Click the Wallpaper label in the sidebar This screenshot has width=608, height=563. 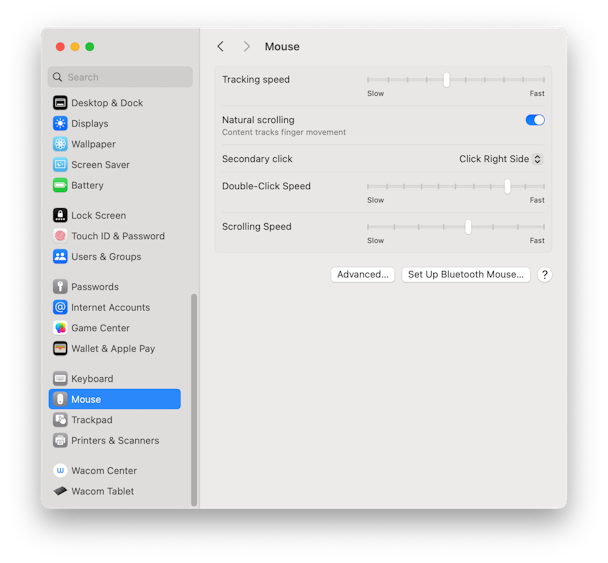[x=93, y=144]
